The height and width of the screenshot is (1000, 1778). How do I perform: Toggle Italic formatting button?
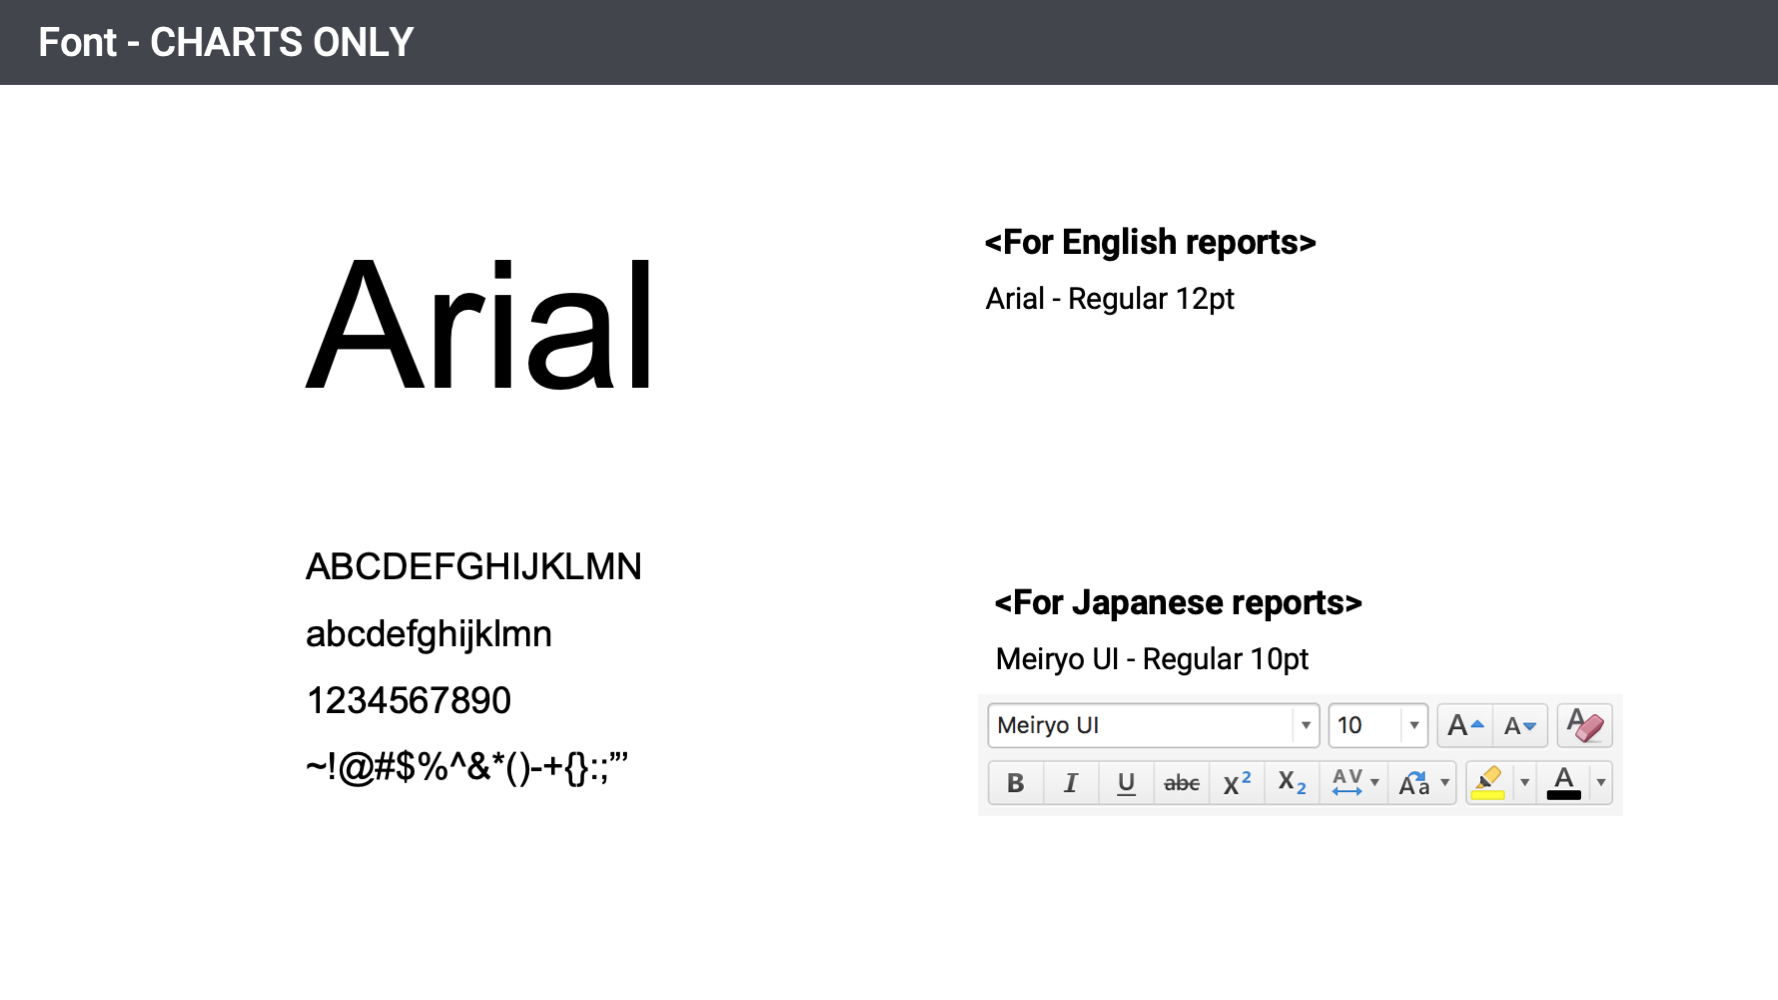(x=1070, y=783)
